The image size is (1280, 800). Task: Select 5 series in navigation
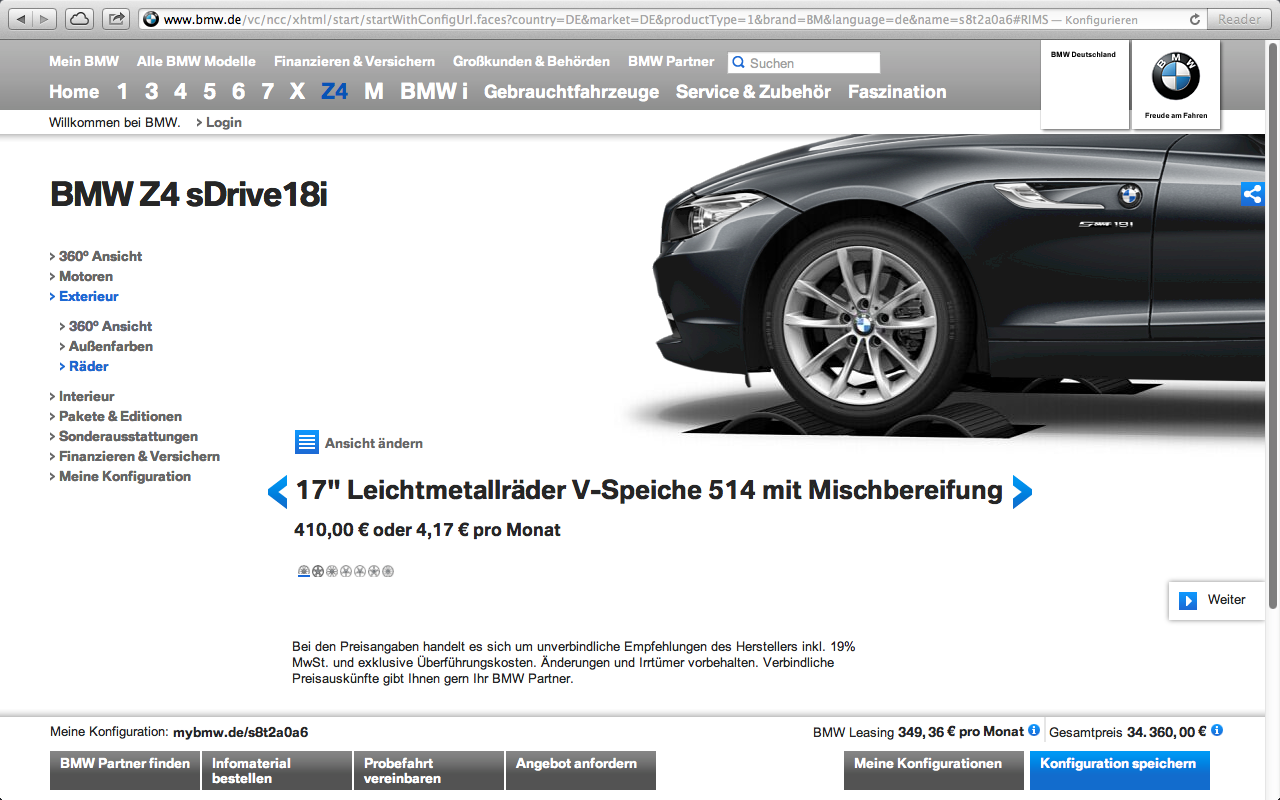point(209,92)
